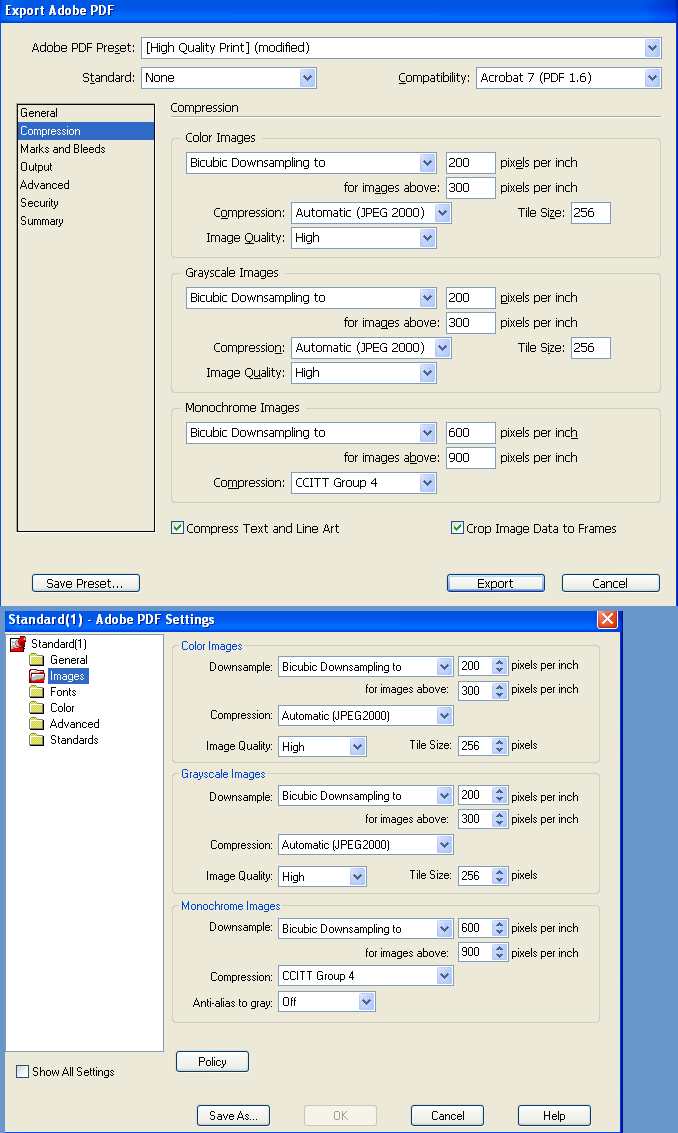Click Color Images 300 threshold field in Export dialog
This screenshot has width=678, height=1133.
470,188
